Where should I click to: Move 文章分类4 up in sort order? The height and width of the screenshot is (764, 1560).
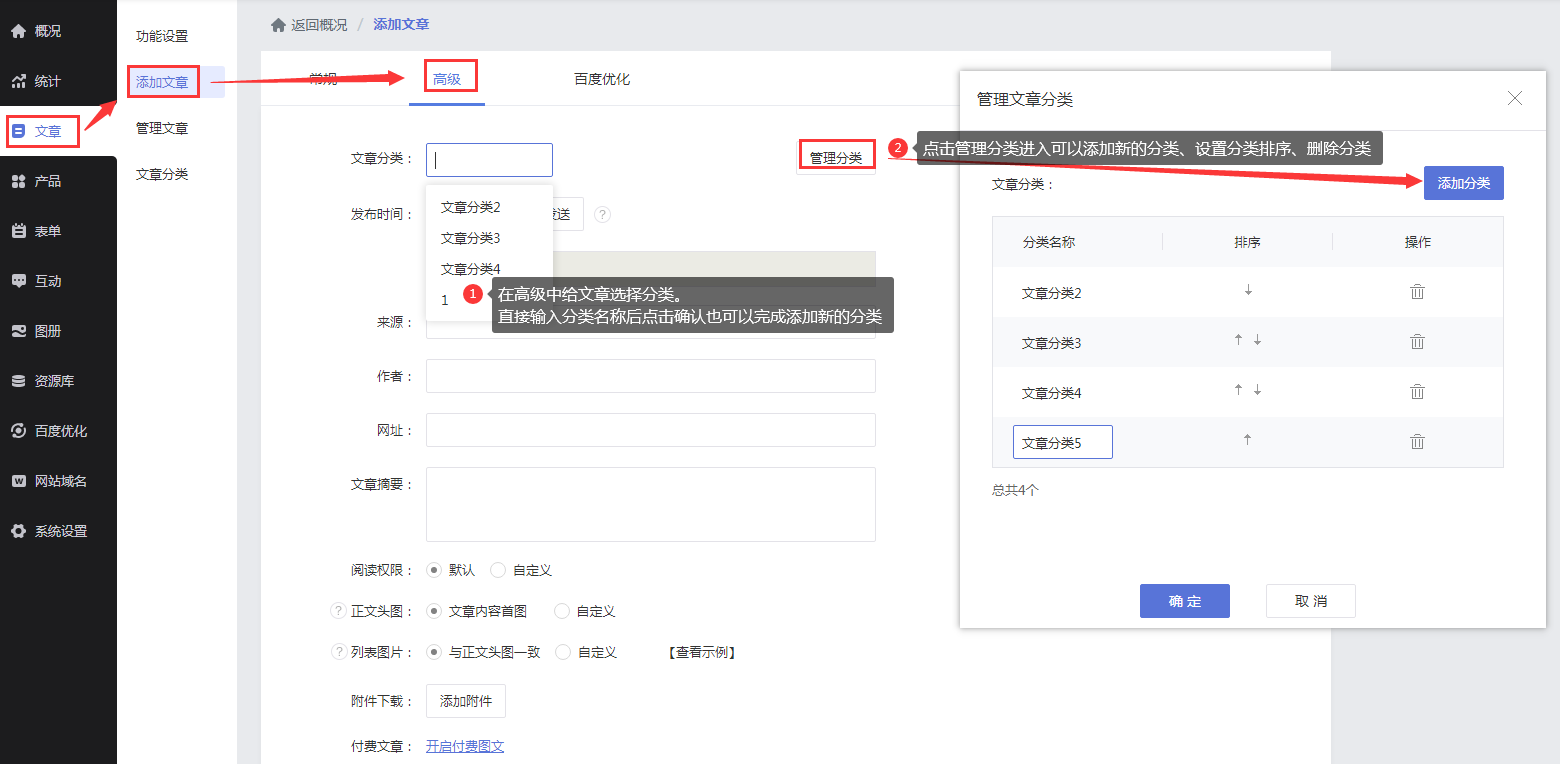coord(1238,390)
